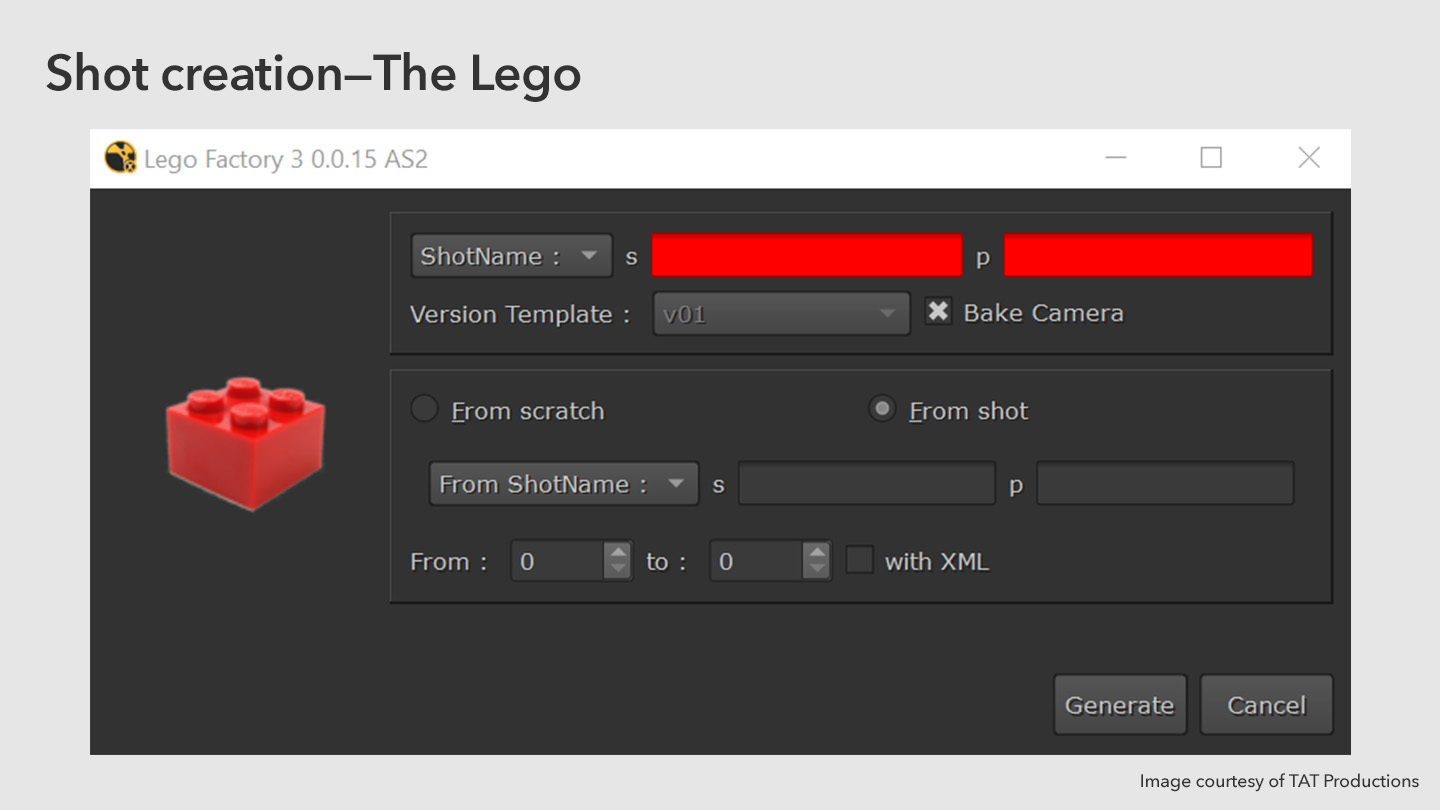Click the Cancel button

pos(1266,705)
